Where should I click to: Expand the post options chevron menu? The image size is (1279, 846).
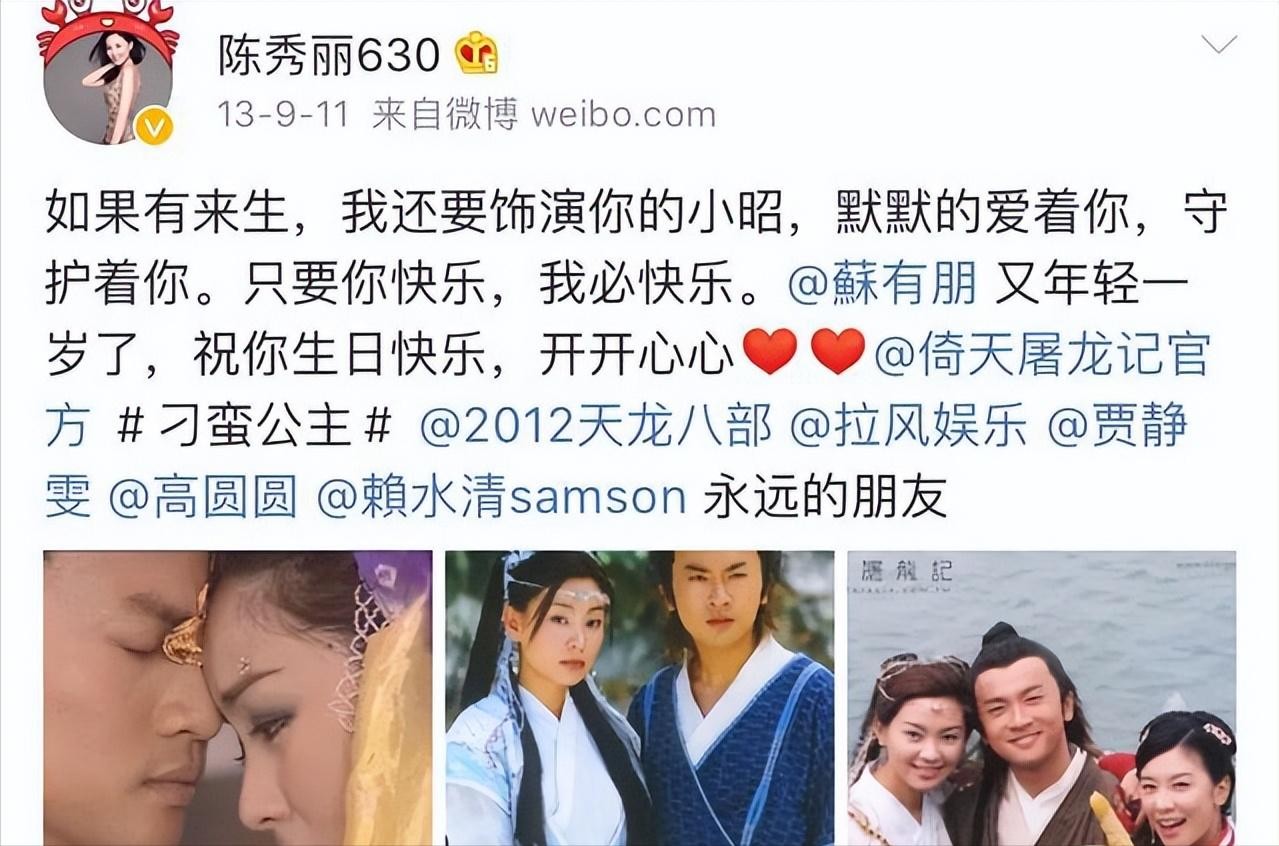click(1219, 44)
